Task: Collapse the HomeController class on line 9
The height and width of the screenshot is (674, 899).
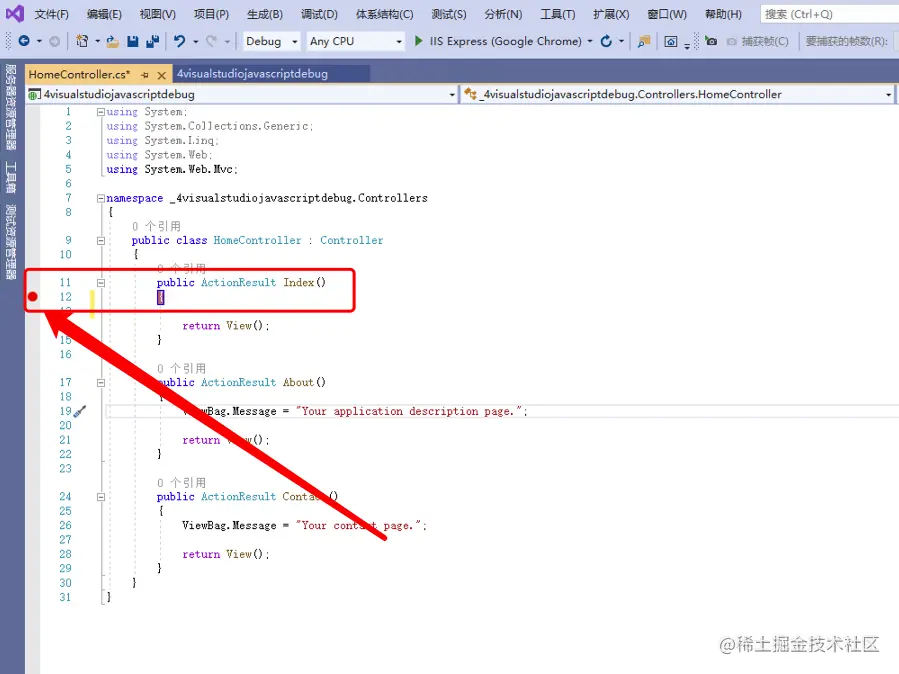Action: pyautogui.click(x=101, y=241)
